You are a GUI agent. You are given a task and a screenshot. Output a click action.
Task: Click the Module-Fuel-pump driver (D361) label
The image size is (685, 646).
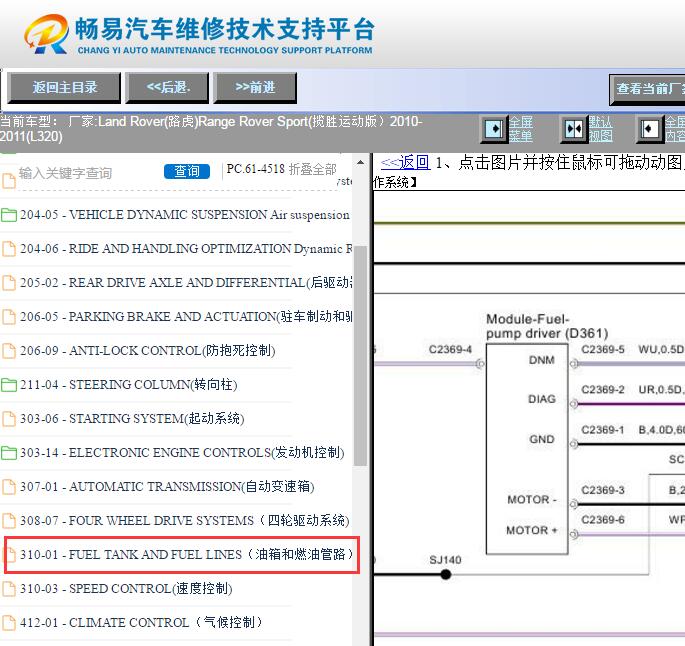click(x=547, y=326)
